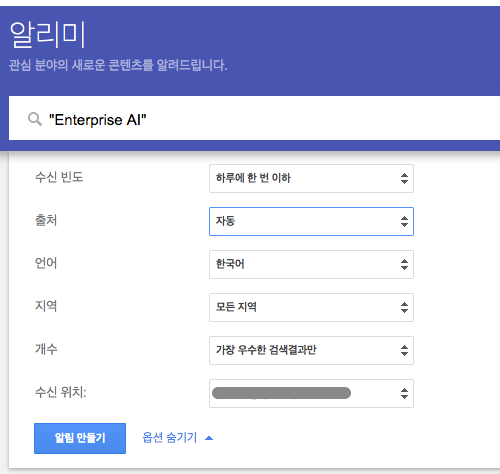Open the 하루에 한 번 이하 frequency dropdown
This screenshot has width=500, height=474.
click(x=311, y=178)
